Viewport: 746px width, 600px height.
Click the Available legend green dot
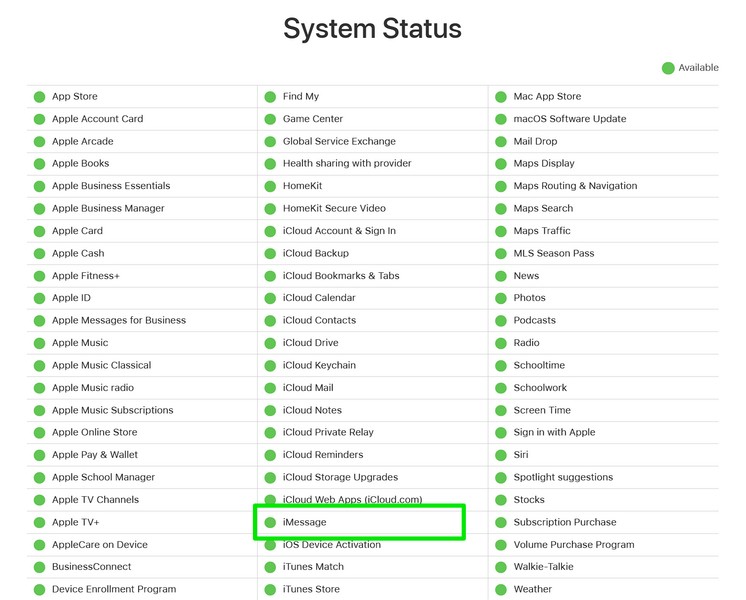(668, 68)
